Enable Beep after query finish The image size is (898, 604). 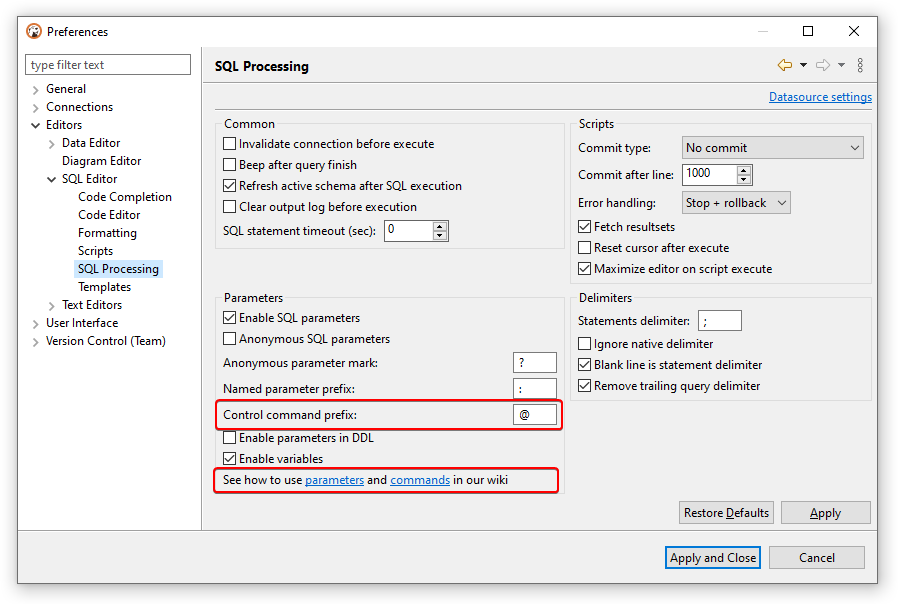pyautogui.click(x=229, y=164)
